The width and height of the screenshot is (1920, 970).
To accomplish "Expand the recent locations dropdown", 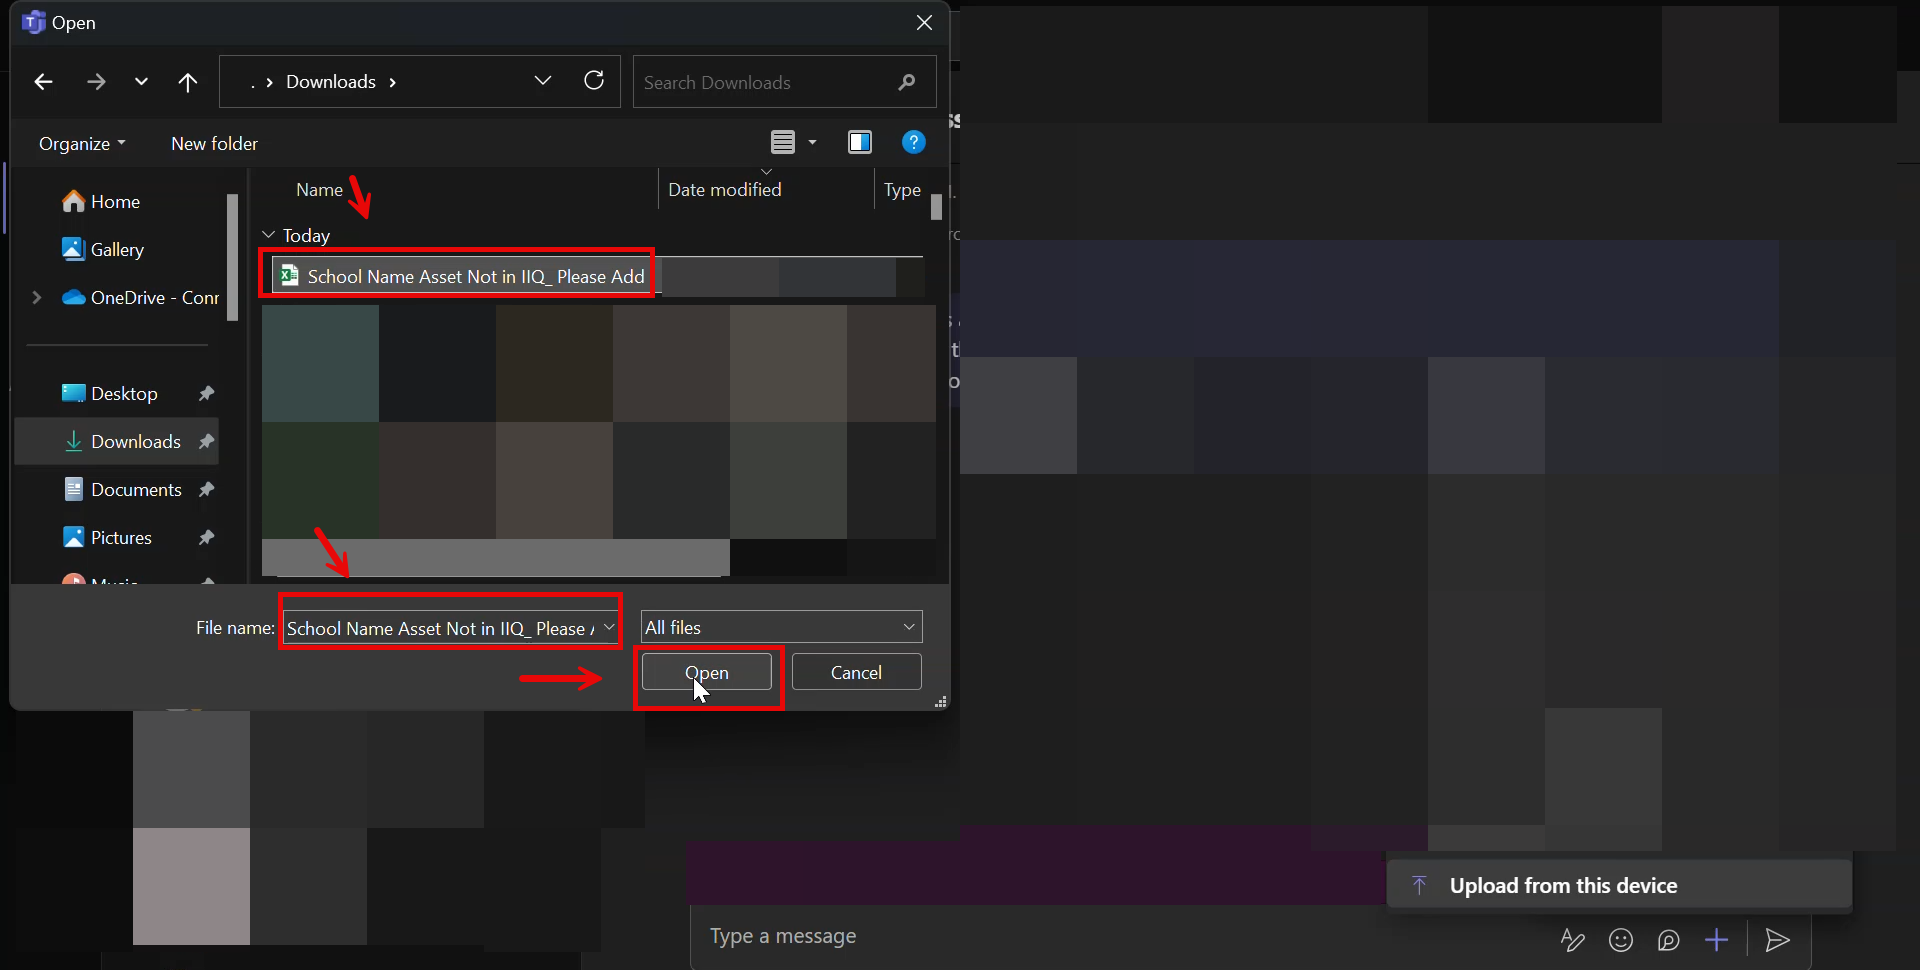I will tap(141, 82).
